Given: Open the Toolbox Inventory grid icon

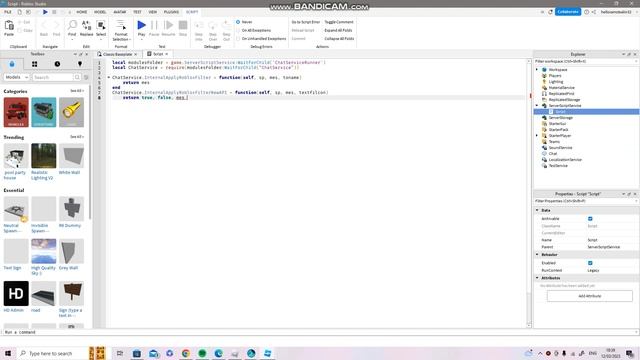Looking at the screenshot, I should [34, 64].
